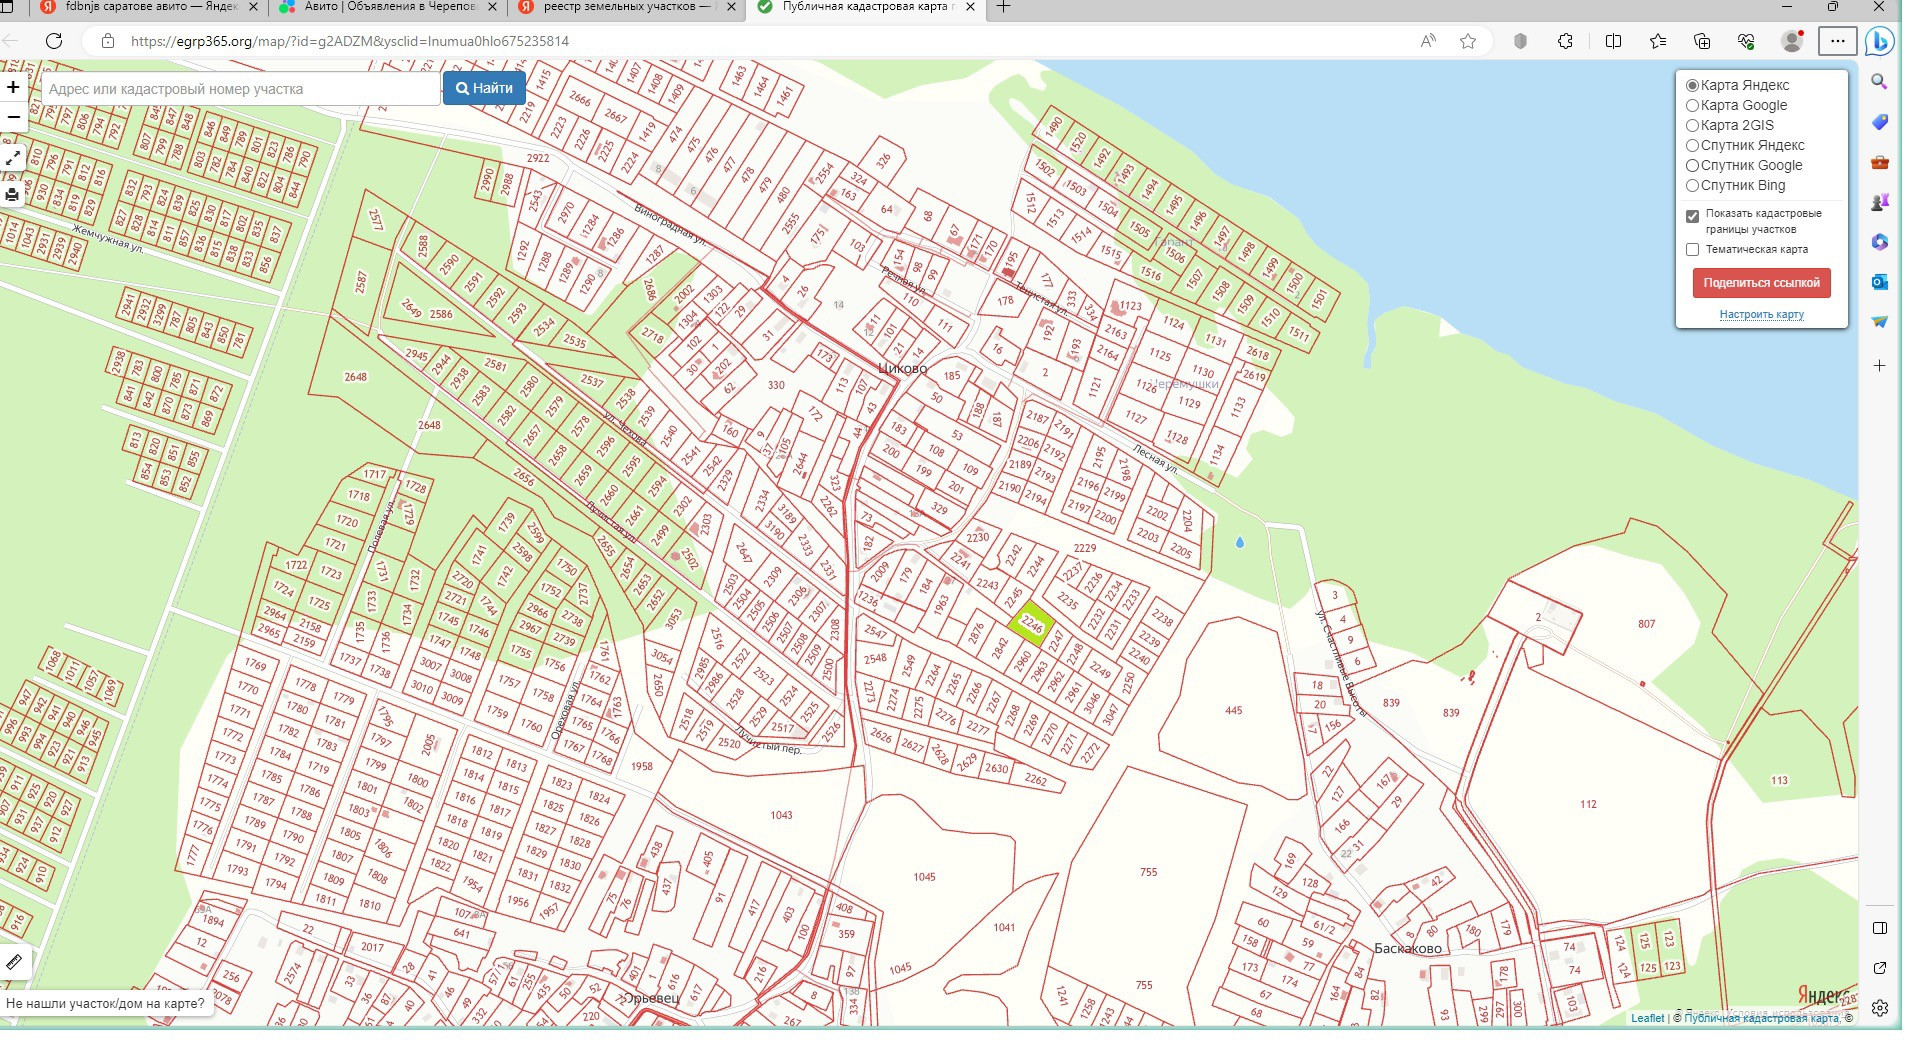Click the Поделиться ссылкой button
Viewport: 1920px width, 1040px height.
1761,283
